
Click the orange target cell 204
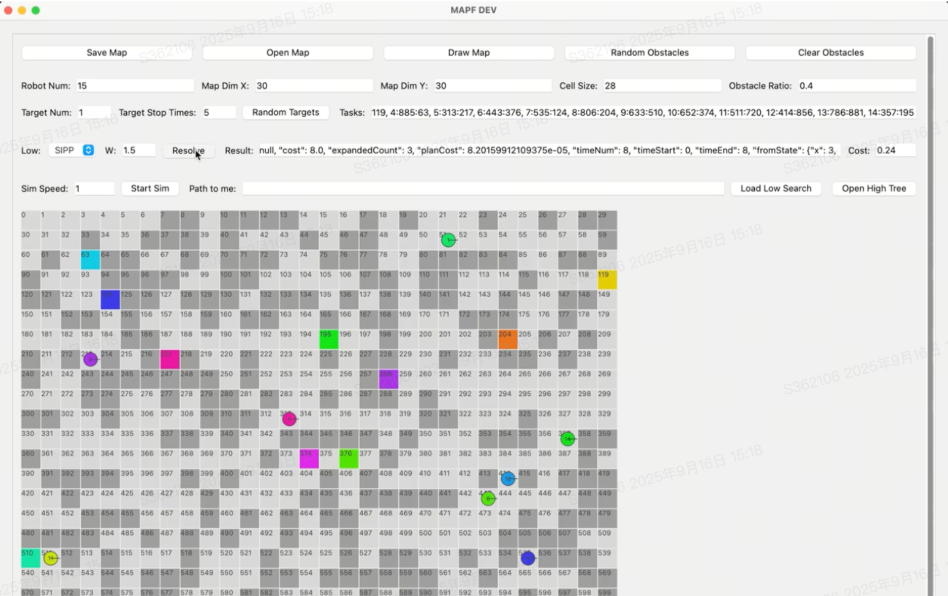(x=508, y=339)
